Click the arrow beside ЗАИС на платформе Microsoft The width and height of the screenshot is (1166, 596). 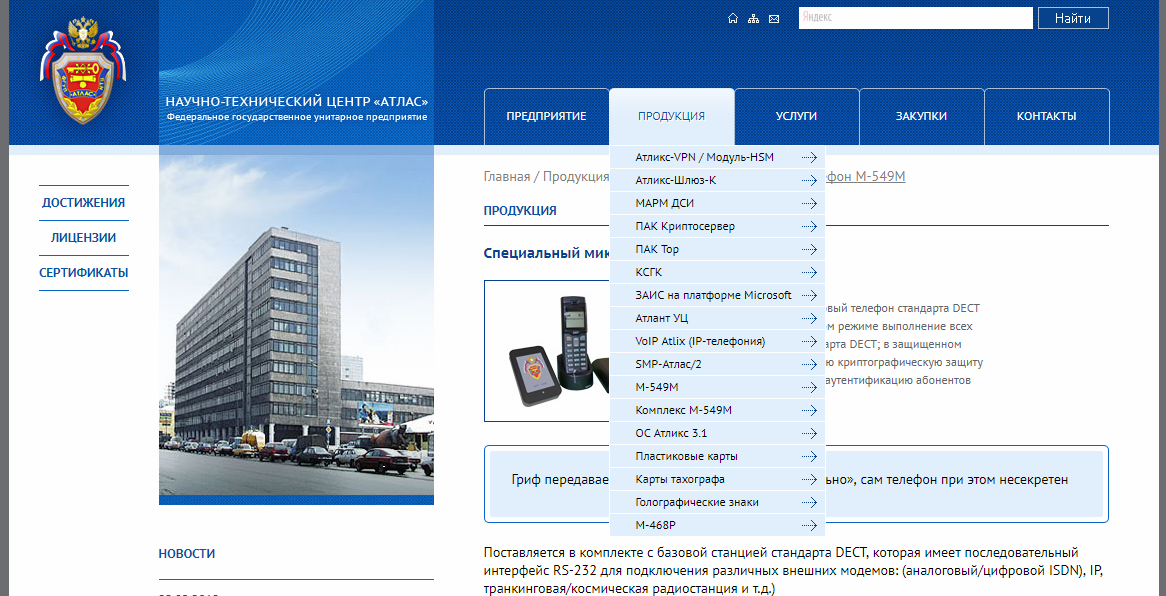[x=809, y=295]
